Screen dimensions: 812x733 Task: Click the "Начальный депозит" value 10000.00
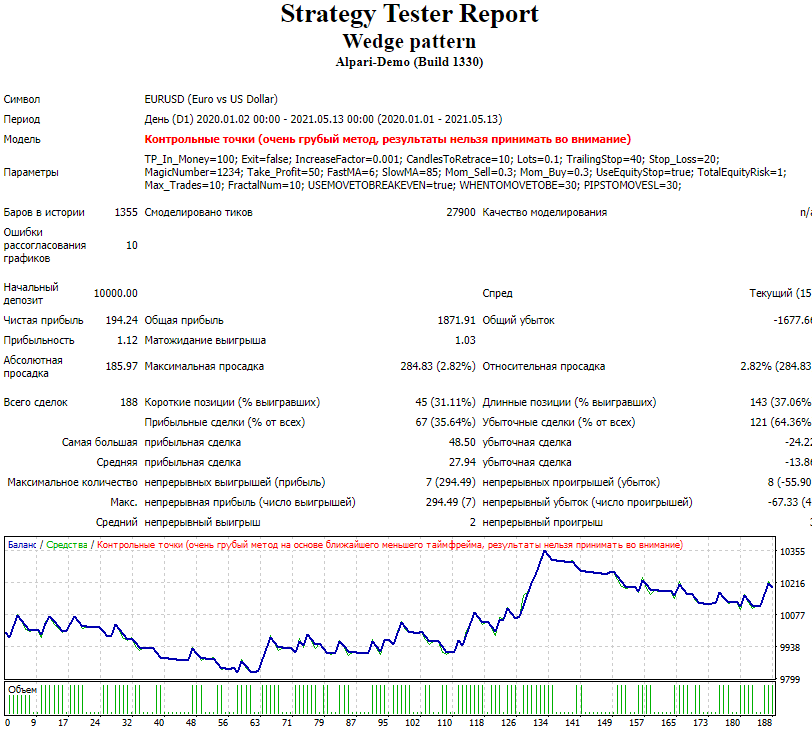click(115, 293)
